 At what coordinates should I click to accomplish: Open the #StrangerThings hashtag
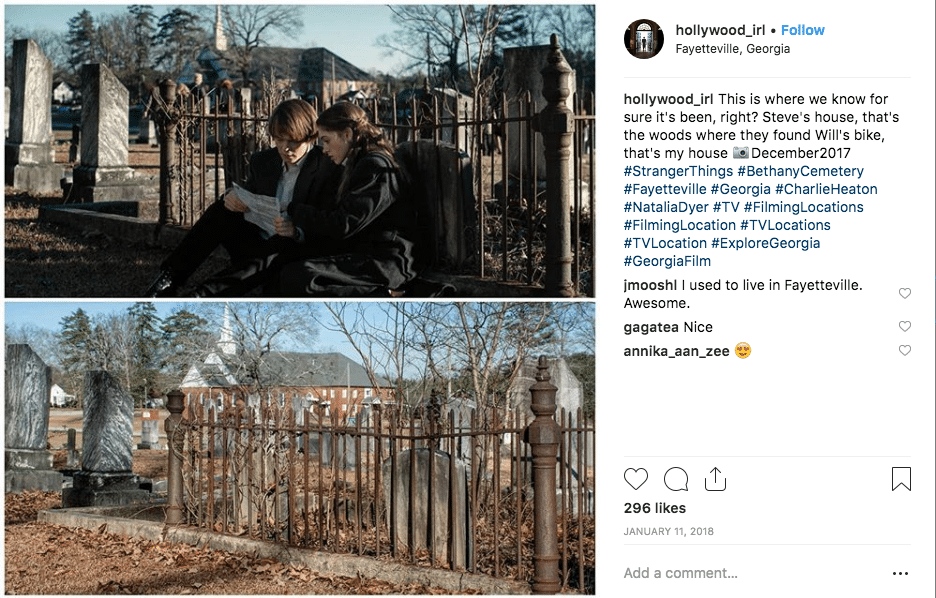678,171
